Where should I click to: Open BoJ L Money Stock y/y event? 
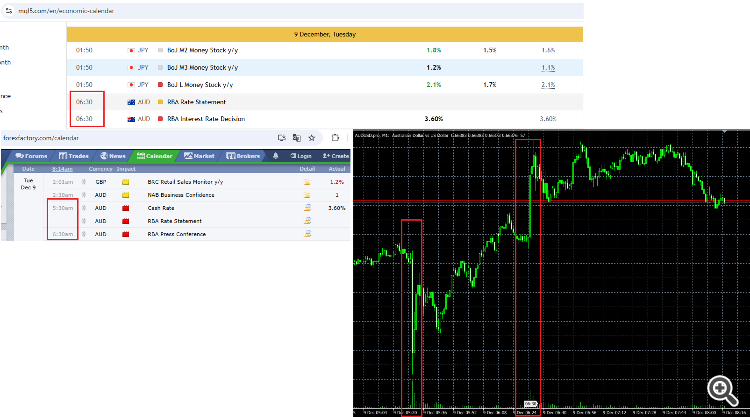pos(200,85)
